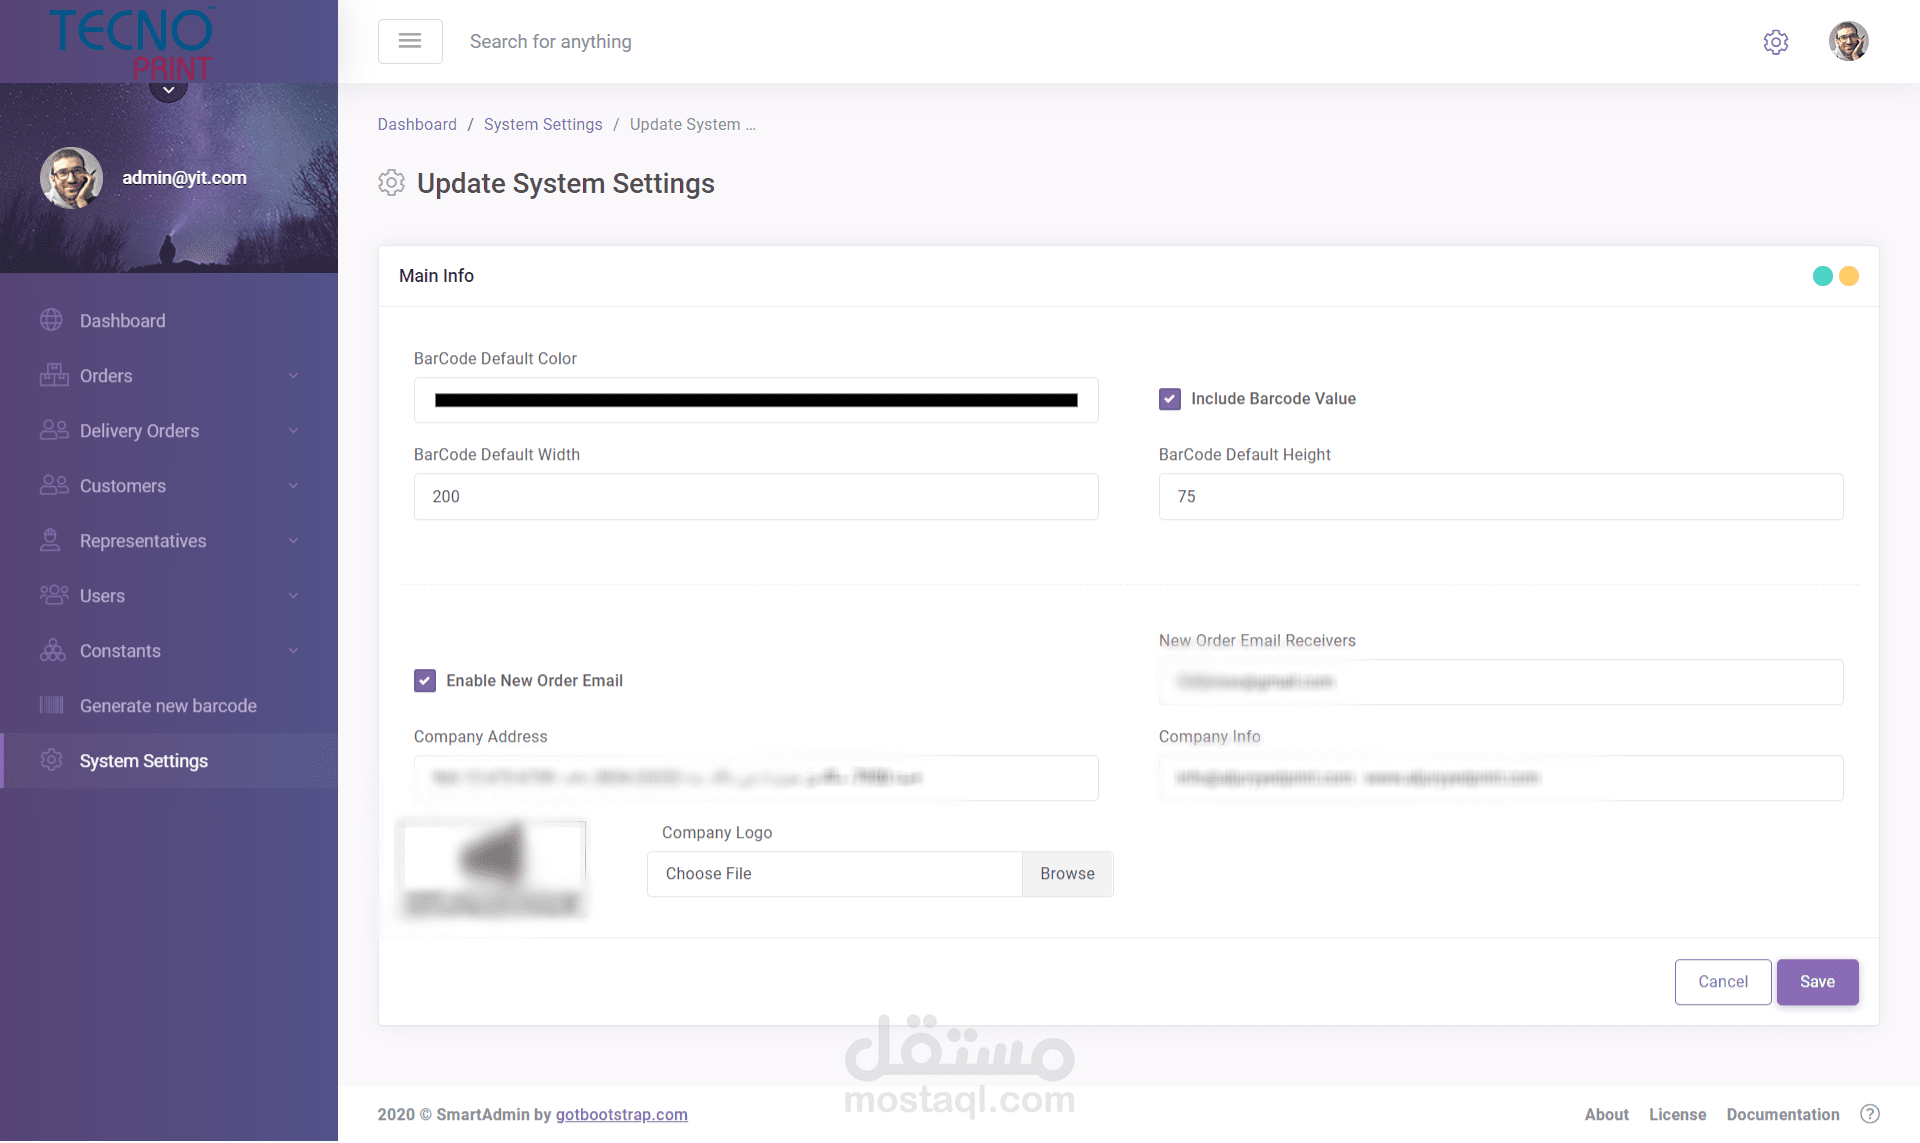Click the Generate new barcode icon
The width and height of the screenshot is (1920, 1143).
51,705
